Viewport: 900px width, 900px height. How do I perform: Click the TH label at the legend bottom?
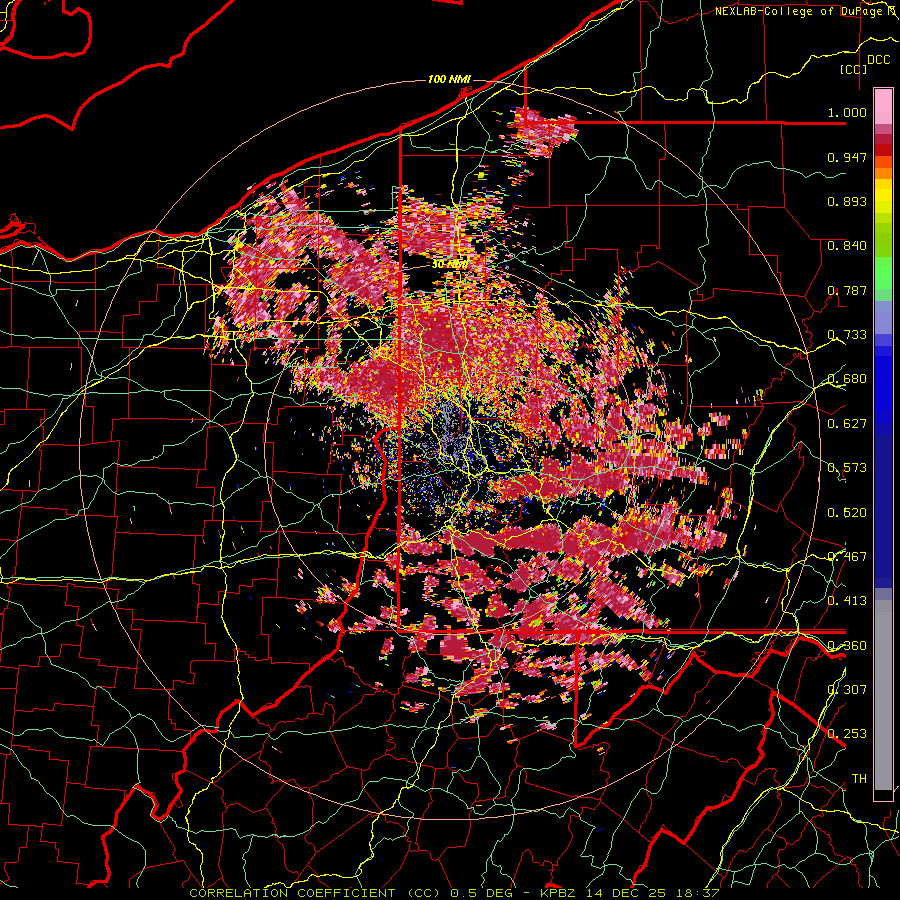click(x=859, y=778)
